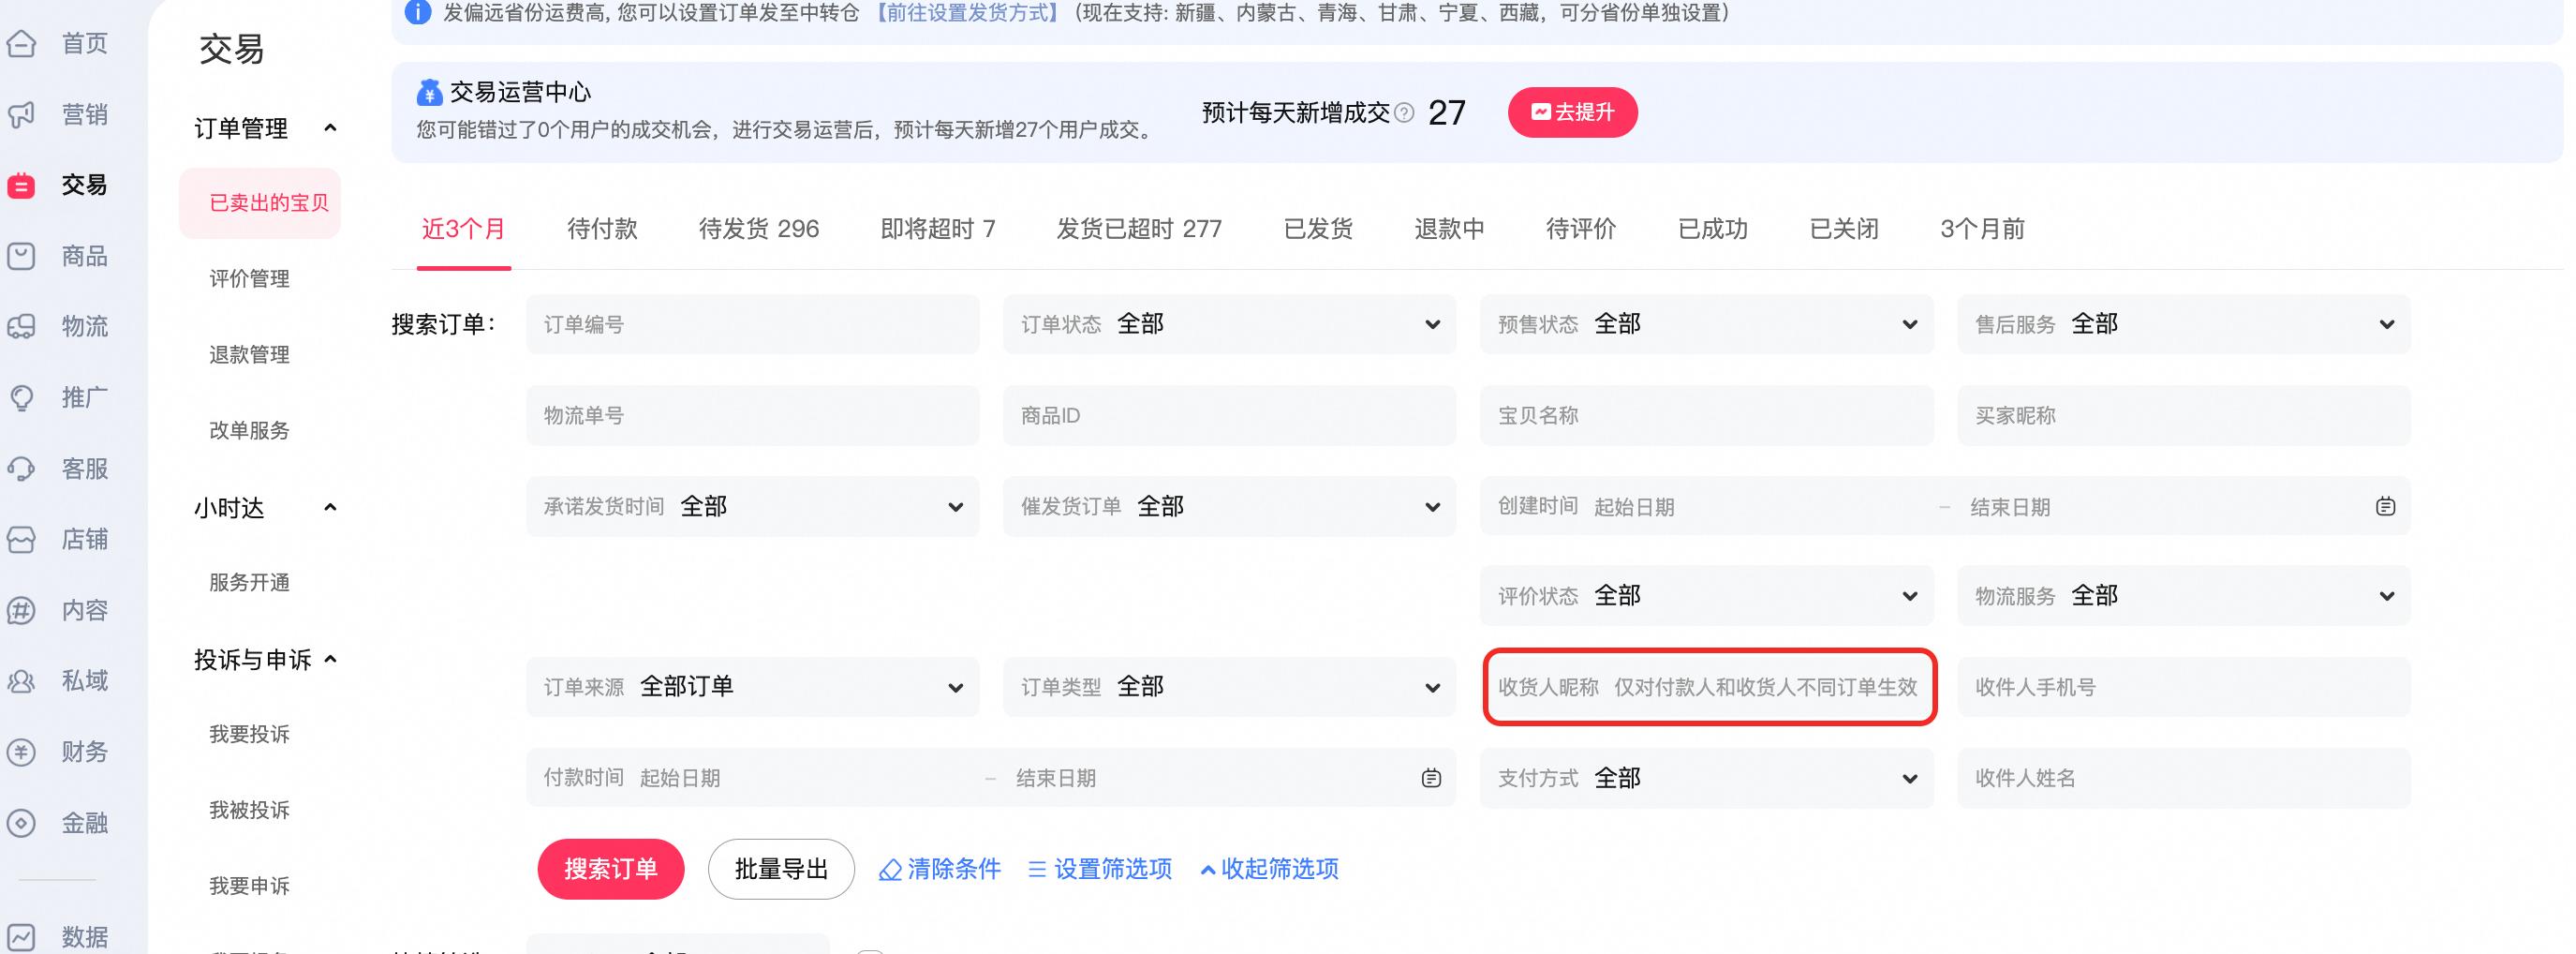Click the blue info icon in top notice
This screenshot has width=2576, height=954.
tap(418, 12)
